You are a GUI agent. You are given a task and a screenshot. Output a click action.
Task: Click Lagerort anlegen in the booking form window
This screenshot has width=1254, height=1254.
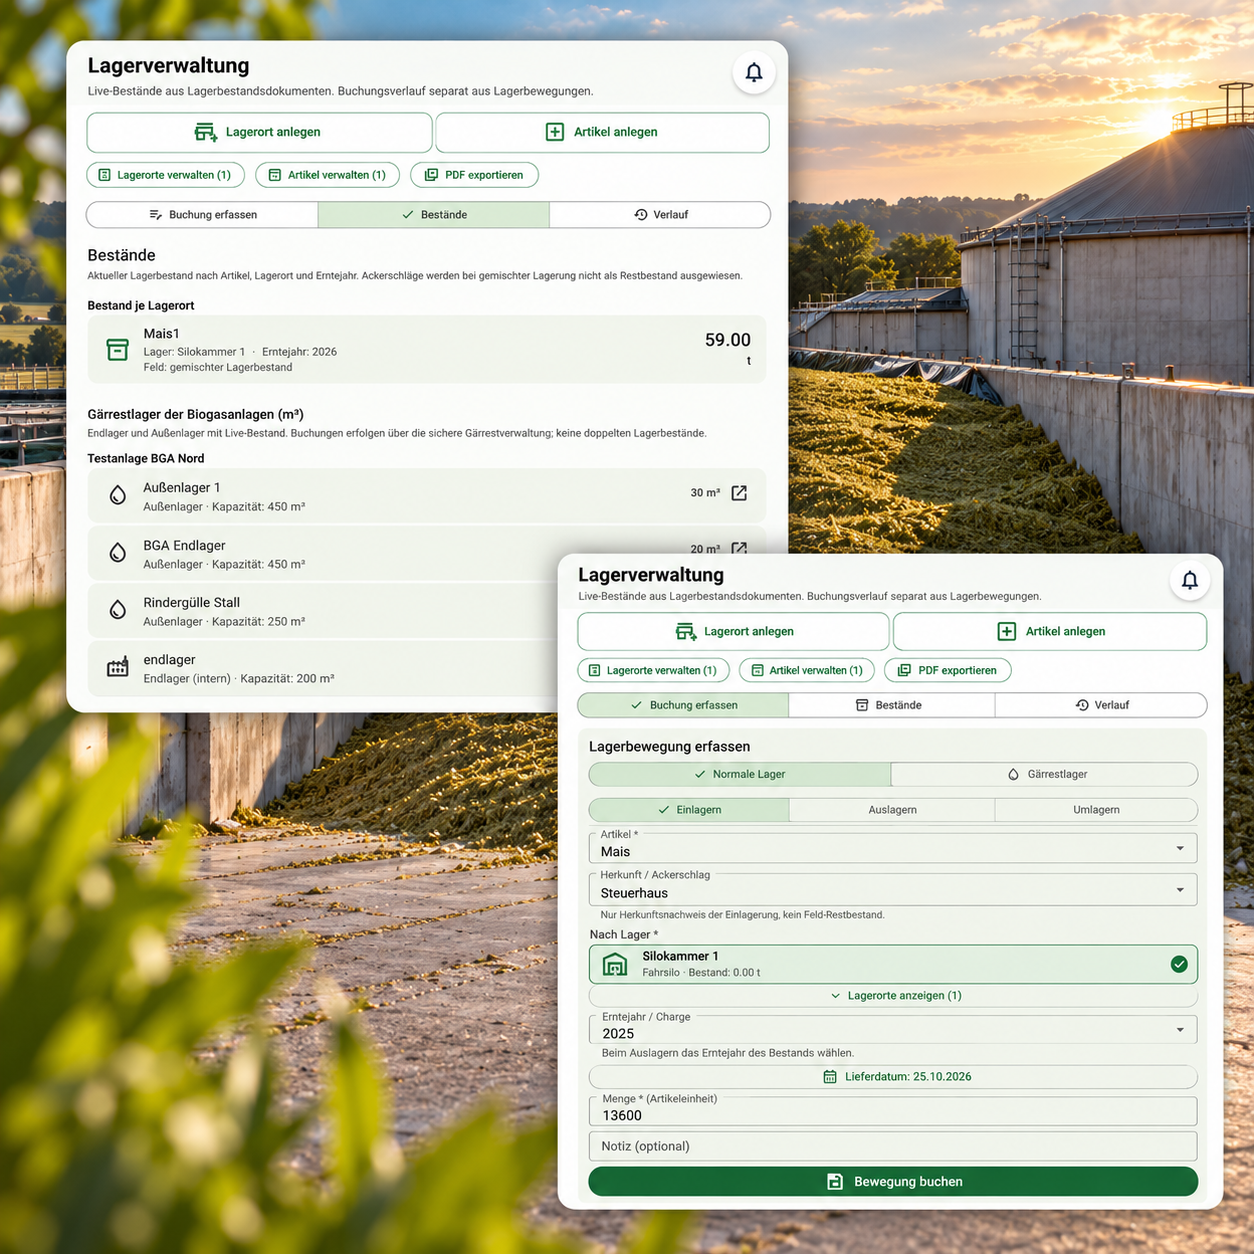734,631
